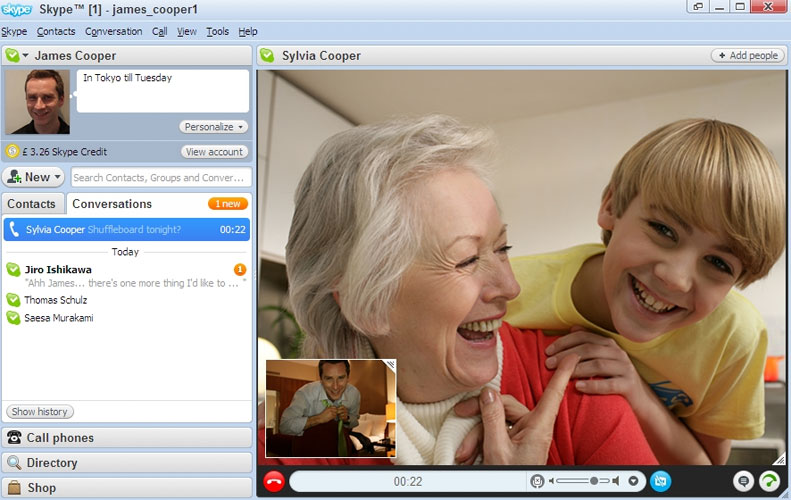The width and height of the screenshot is (791, 500).
Task: Click the Skype logo in title bar
Action: [17, 9]
